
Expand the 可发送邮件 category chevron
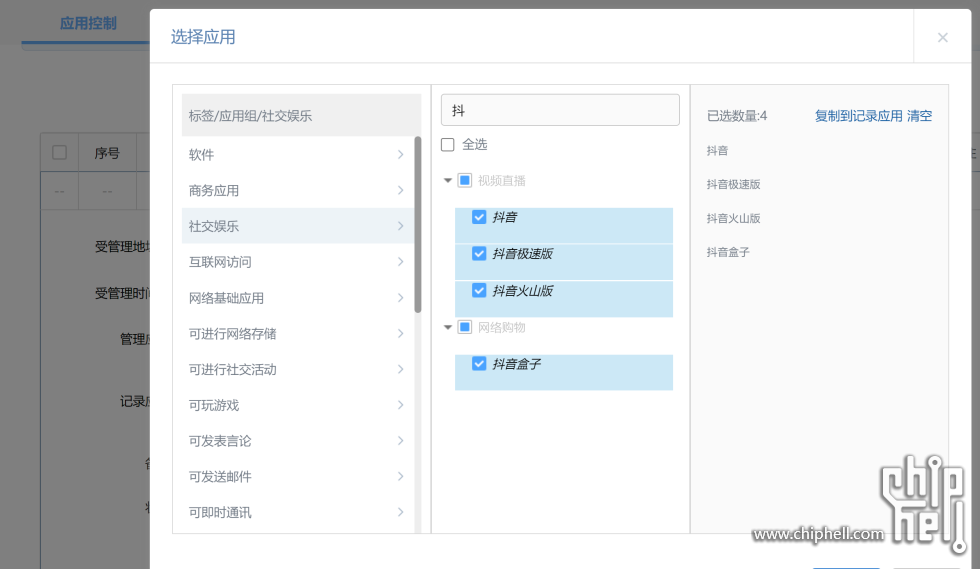click(401, 476)
